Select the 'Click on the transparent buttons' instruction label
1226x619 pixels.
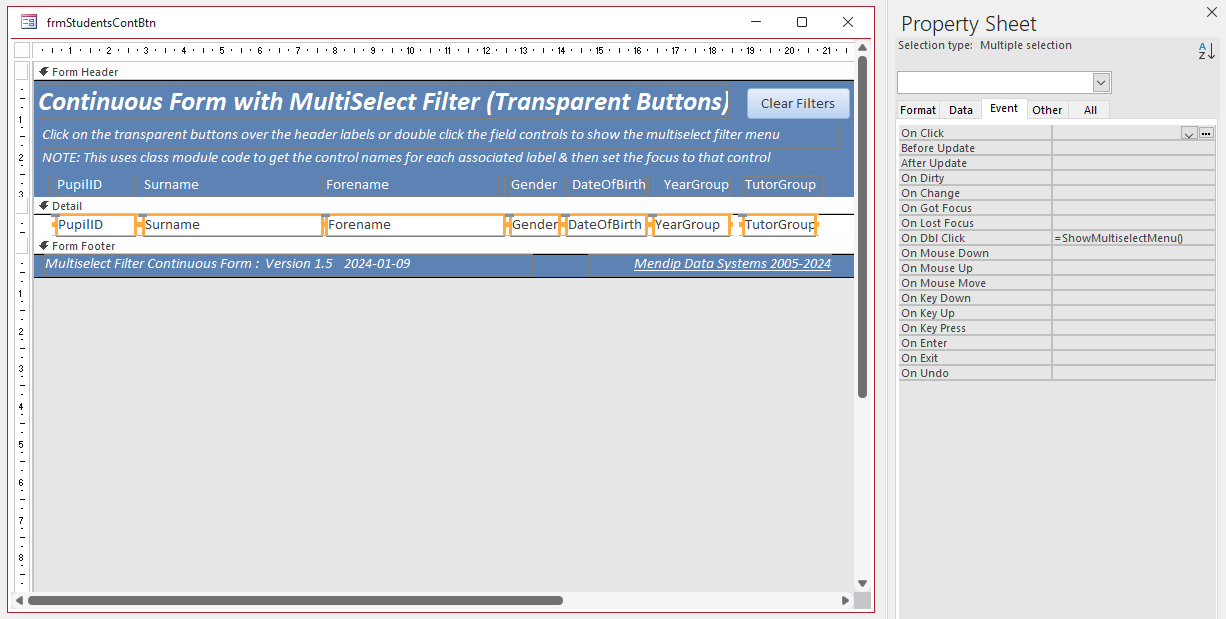[438, 135]
